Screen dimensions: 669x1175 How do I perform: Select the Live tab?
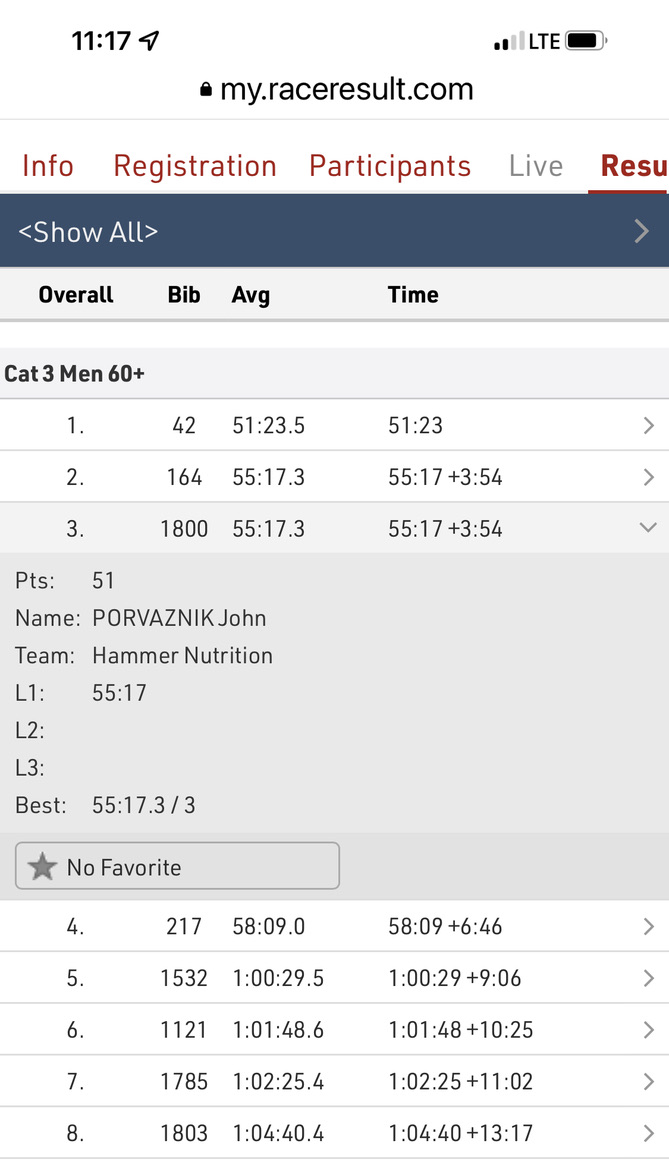536,166
